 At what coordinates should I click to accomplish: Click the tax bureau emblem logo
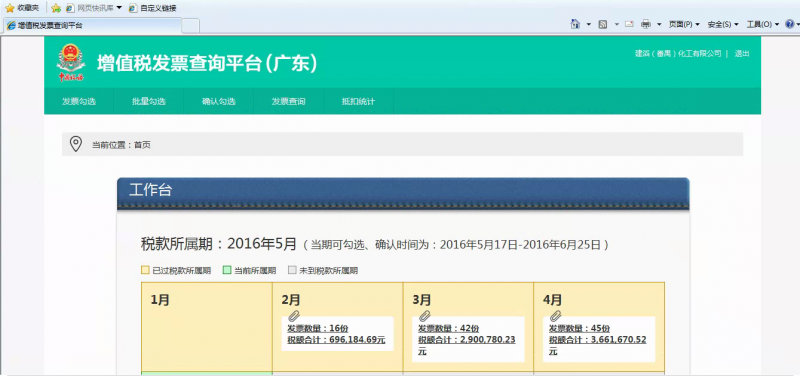click(x=70, y=63)
